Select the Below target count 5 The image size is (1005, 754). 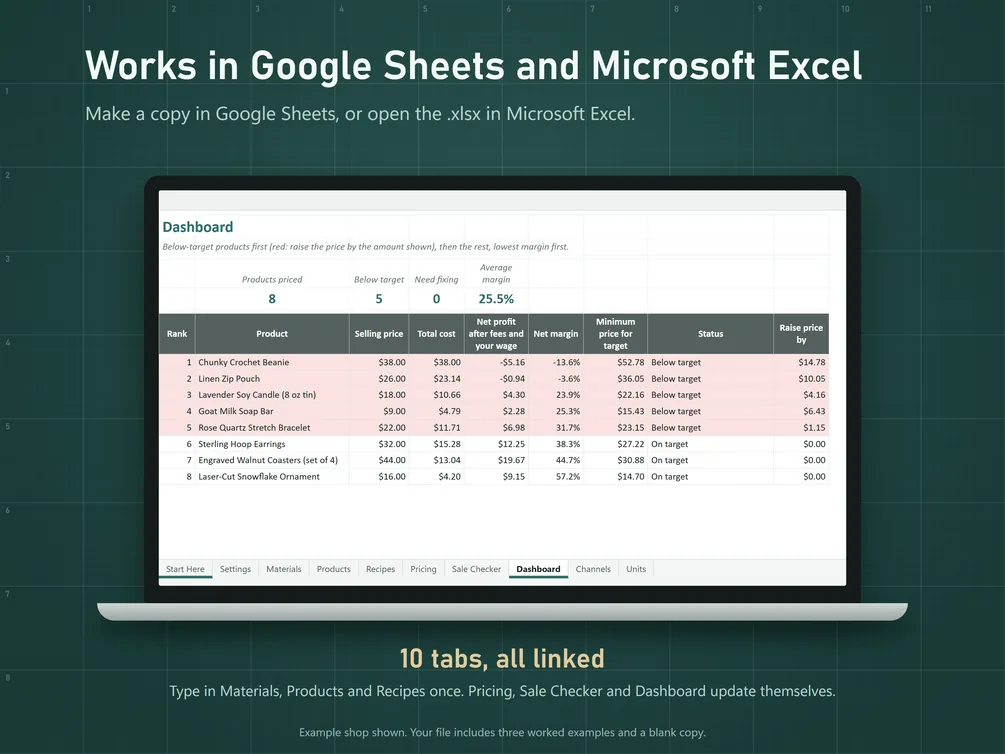coord(379,299)
